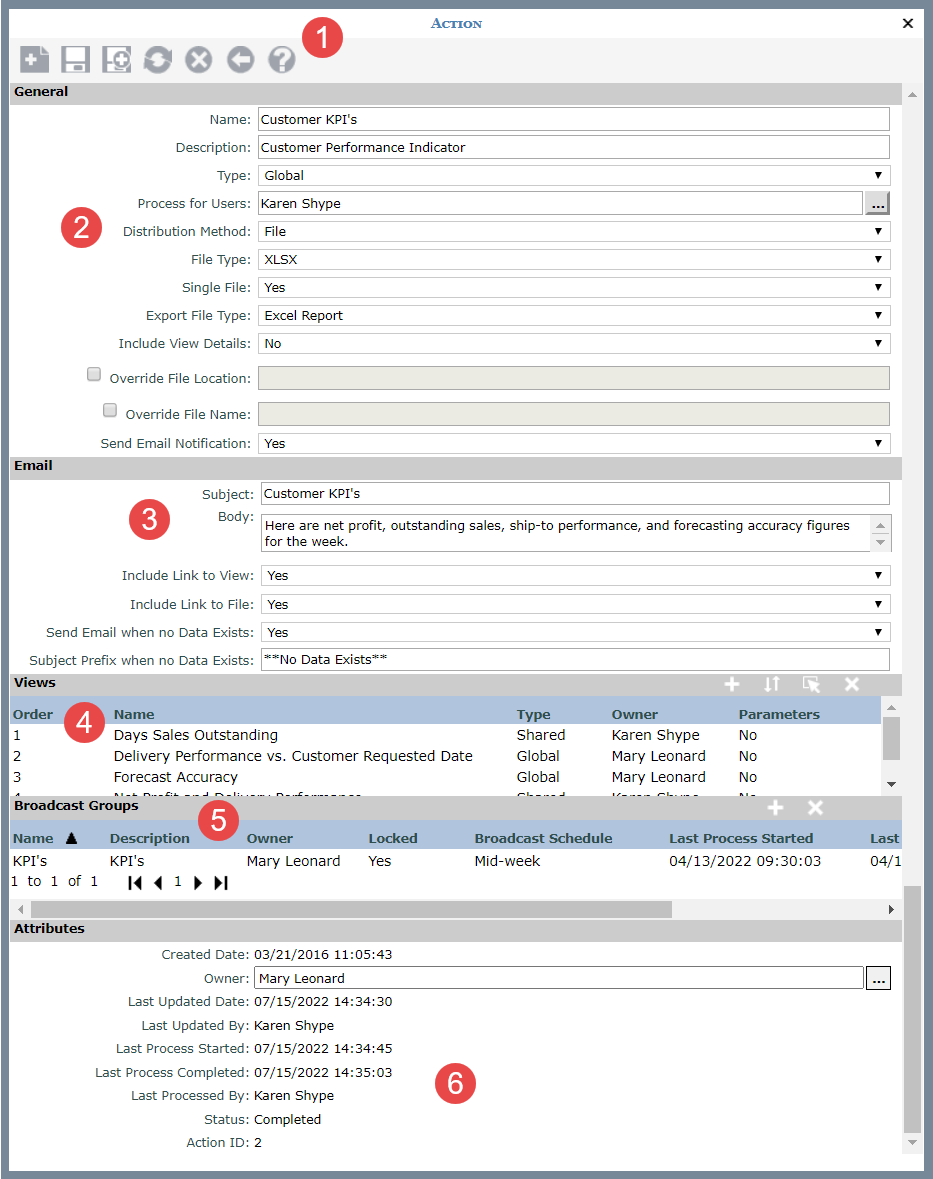Remove broadcast group with X icon
933x1179 pixels.
(x=815, y=808)
